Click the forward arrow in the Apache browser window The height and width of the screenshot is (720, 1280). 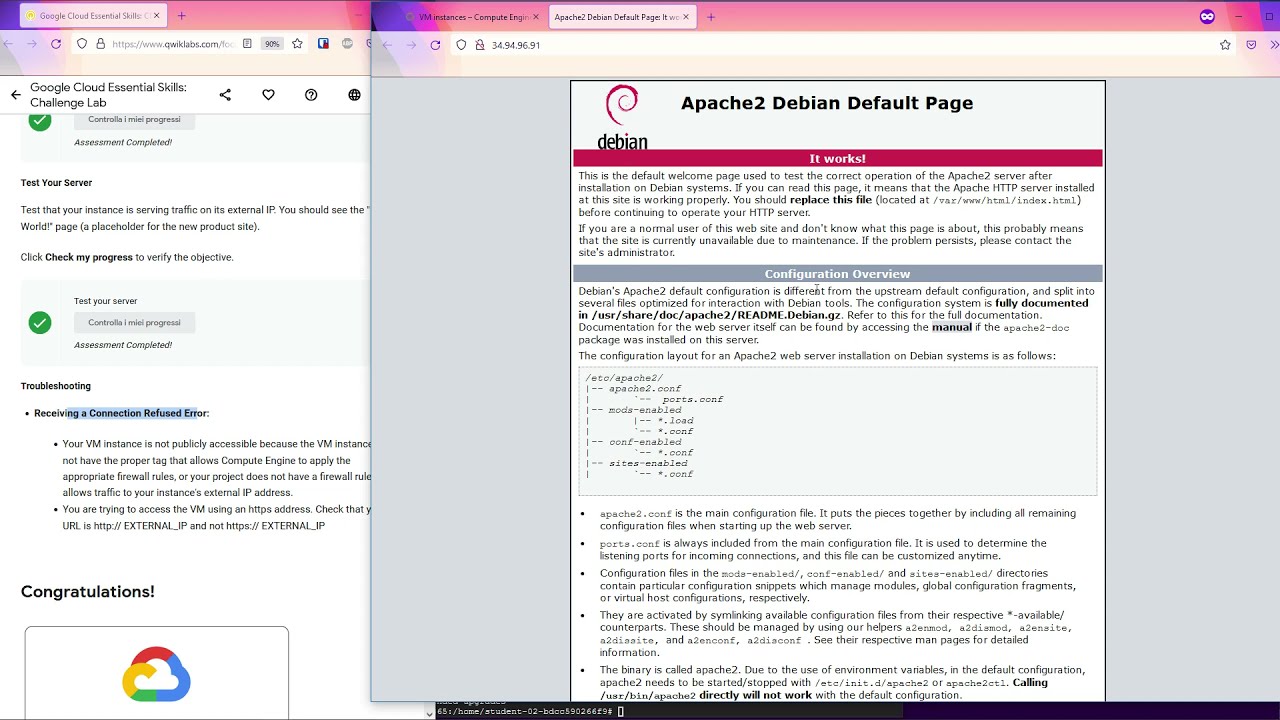pos(411,45)
